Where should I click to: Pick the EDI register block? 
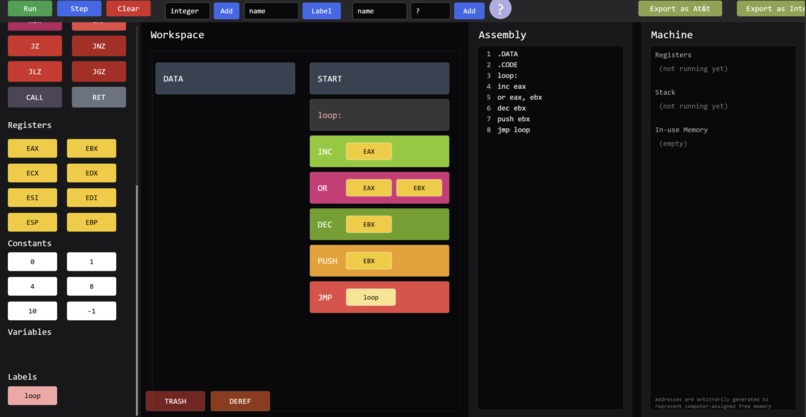coord(91,197)
